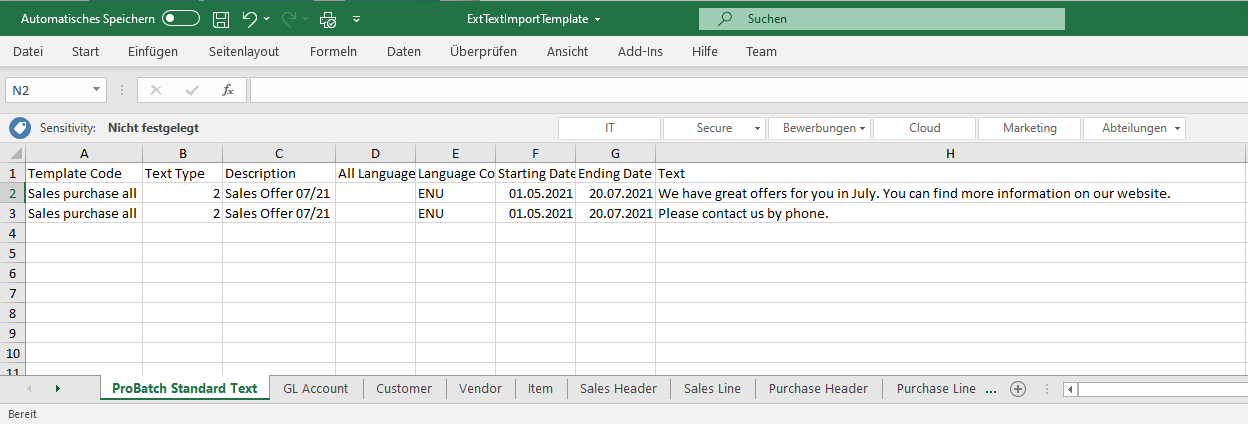1248x424 pixels.
Task: Click the scroll sheet tabs right arrow
Action: [x=57, y=388]
